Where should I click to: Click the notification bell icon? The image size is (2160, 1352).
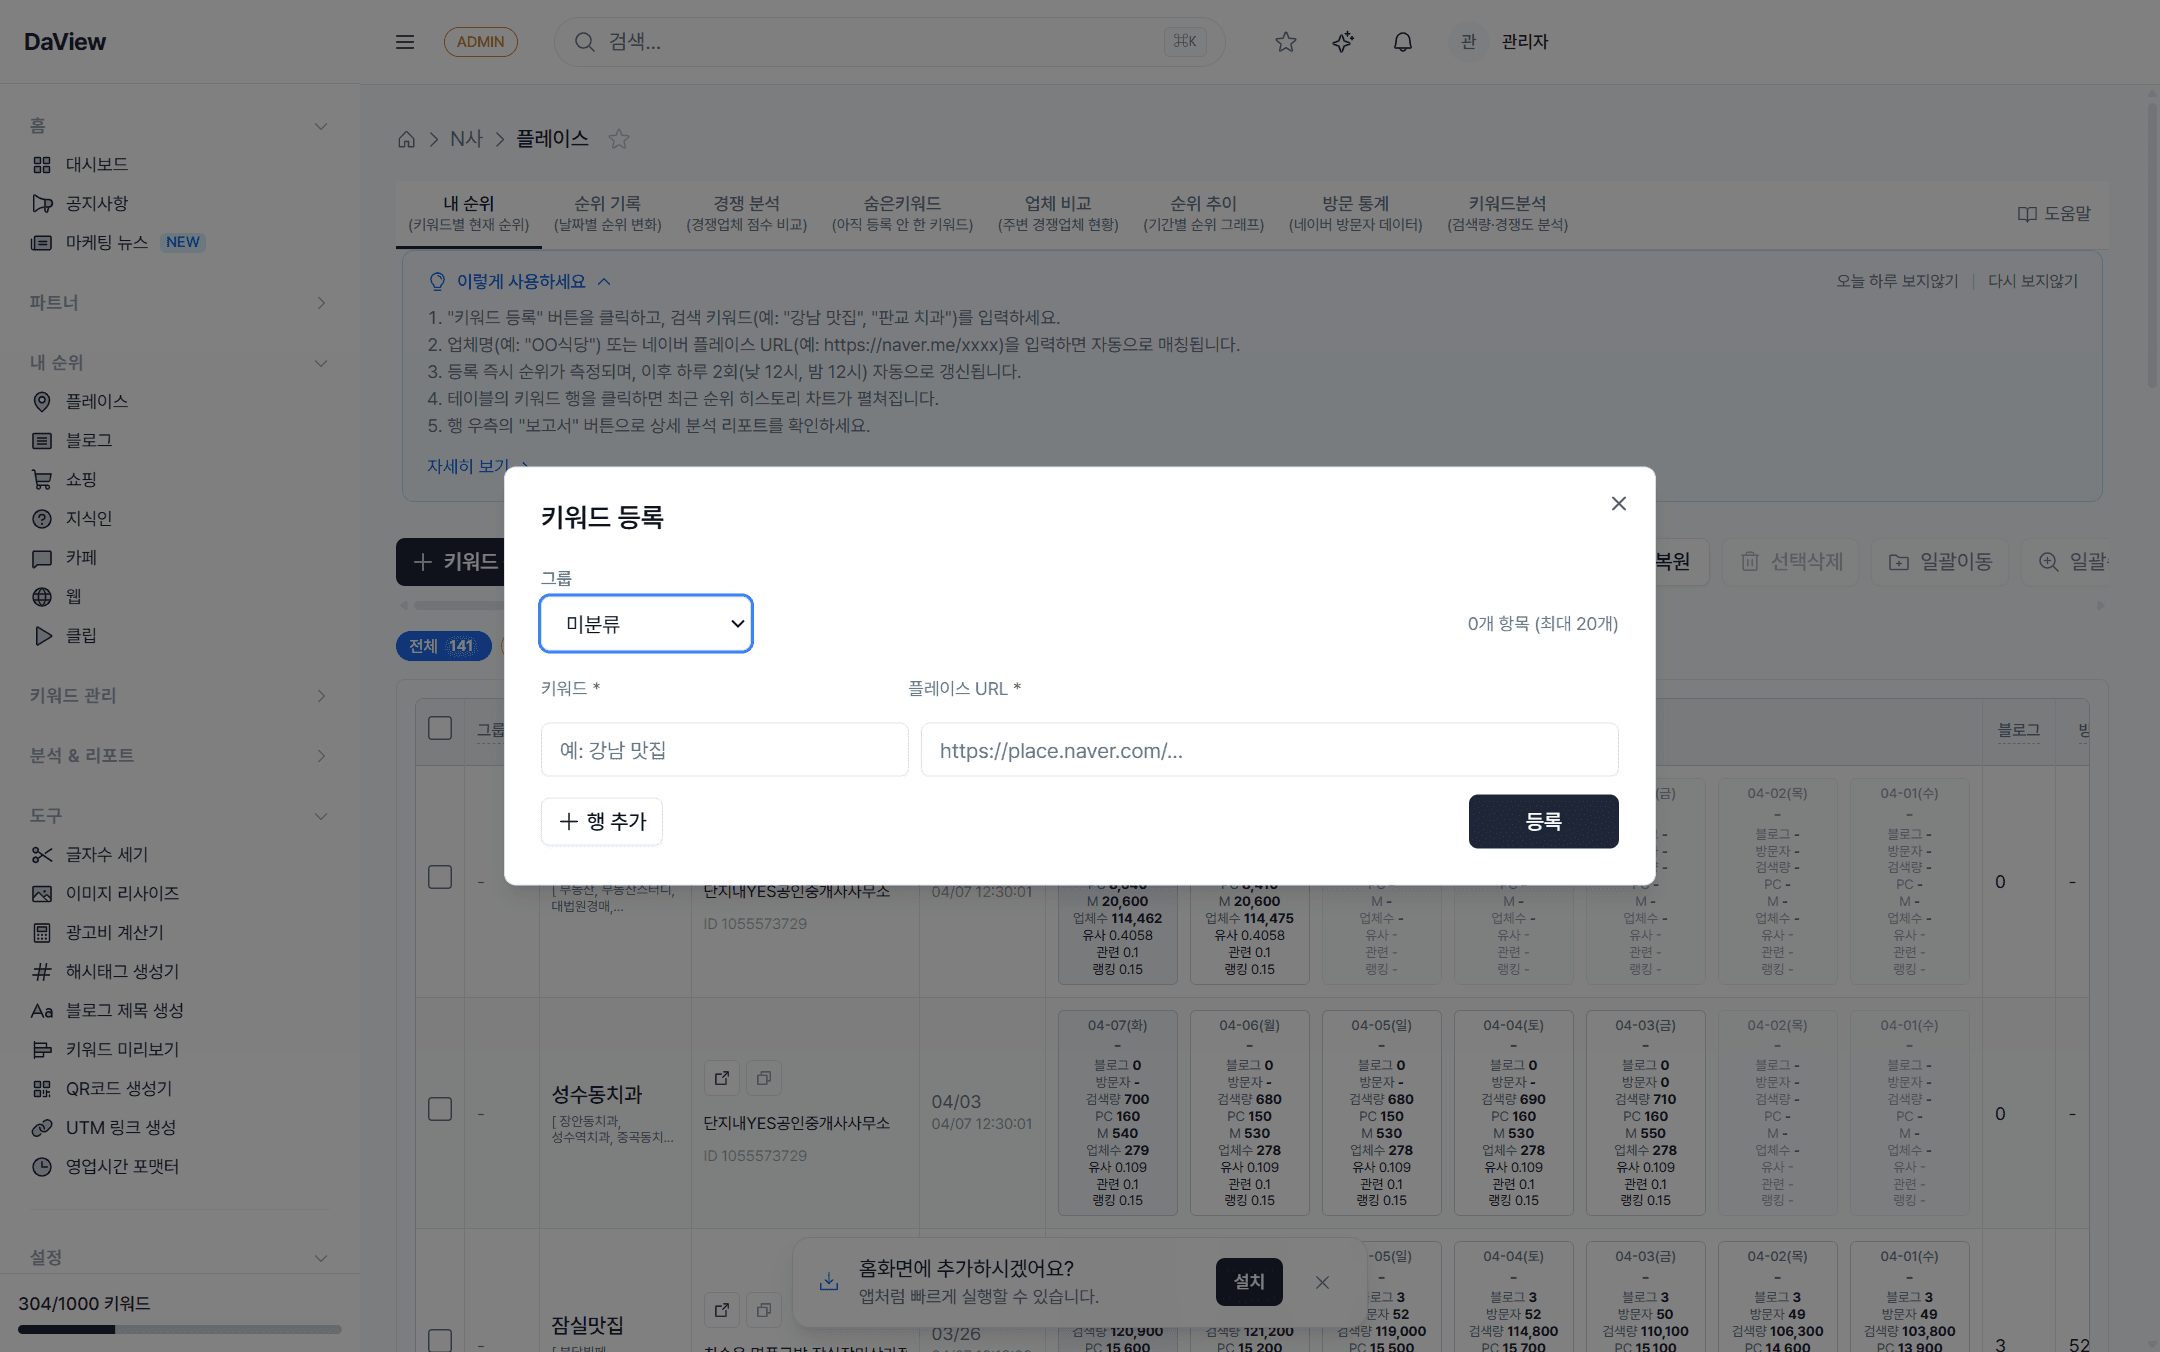tap(1402, 41)
